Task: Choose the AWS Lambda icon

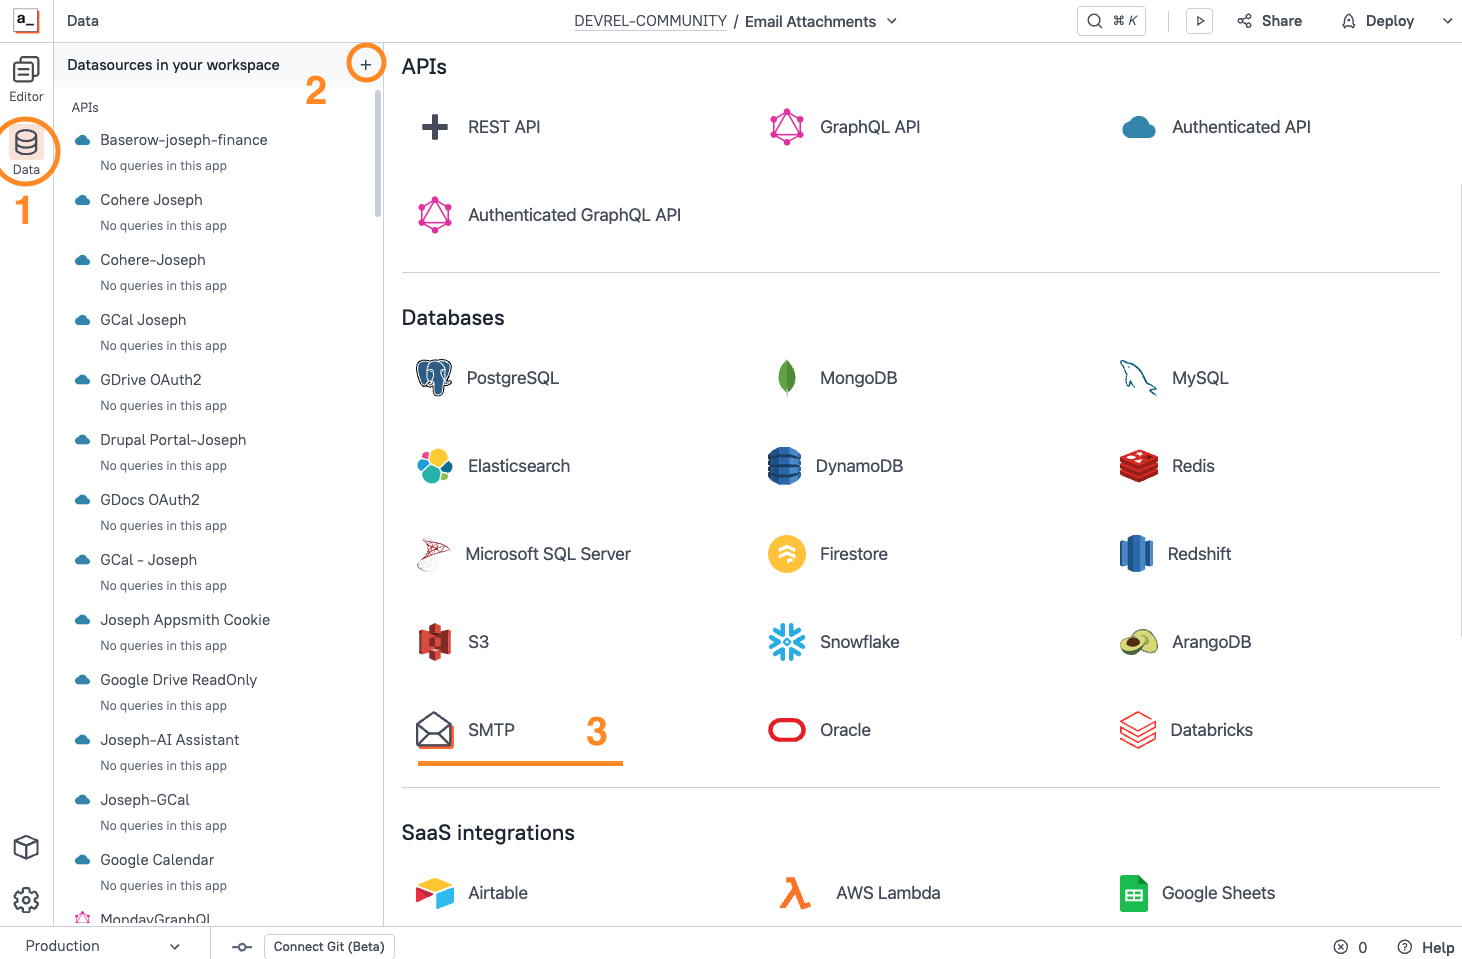Action: pyautogui.click(x=795, y=893)
